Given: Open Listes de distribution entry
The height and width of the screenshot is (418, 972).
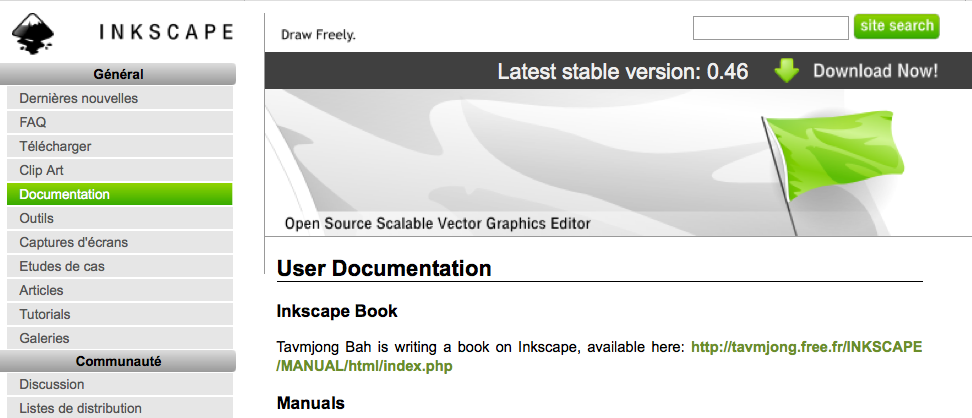Looking at the screenshot, I should tap(120, 408).
